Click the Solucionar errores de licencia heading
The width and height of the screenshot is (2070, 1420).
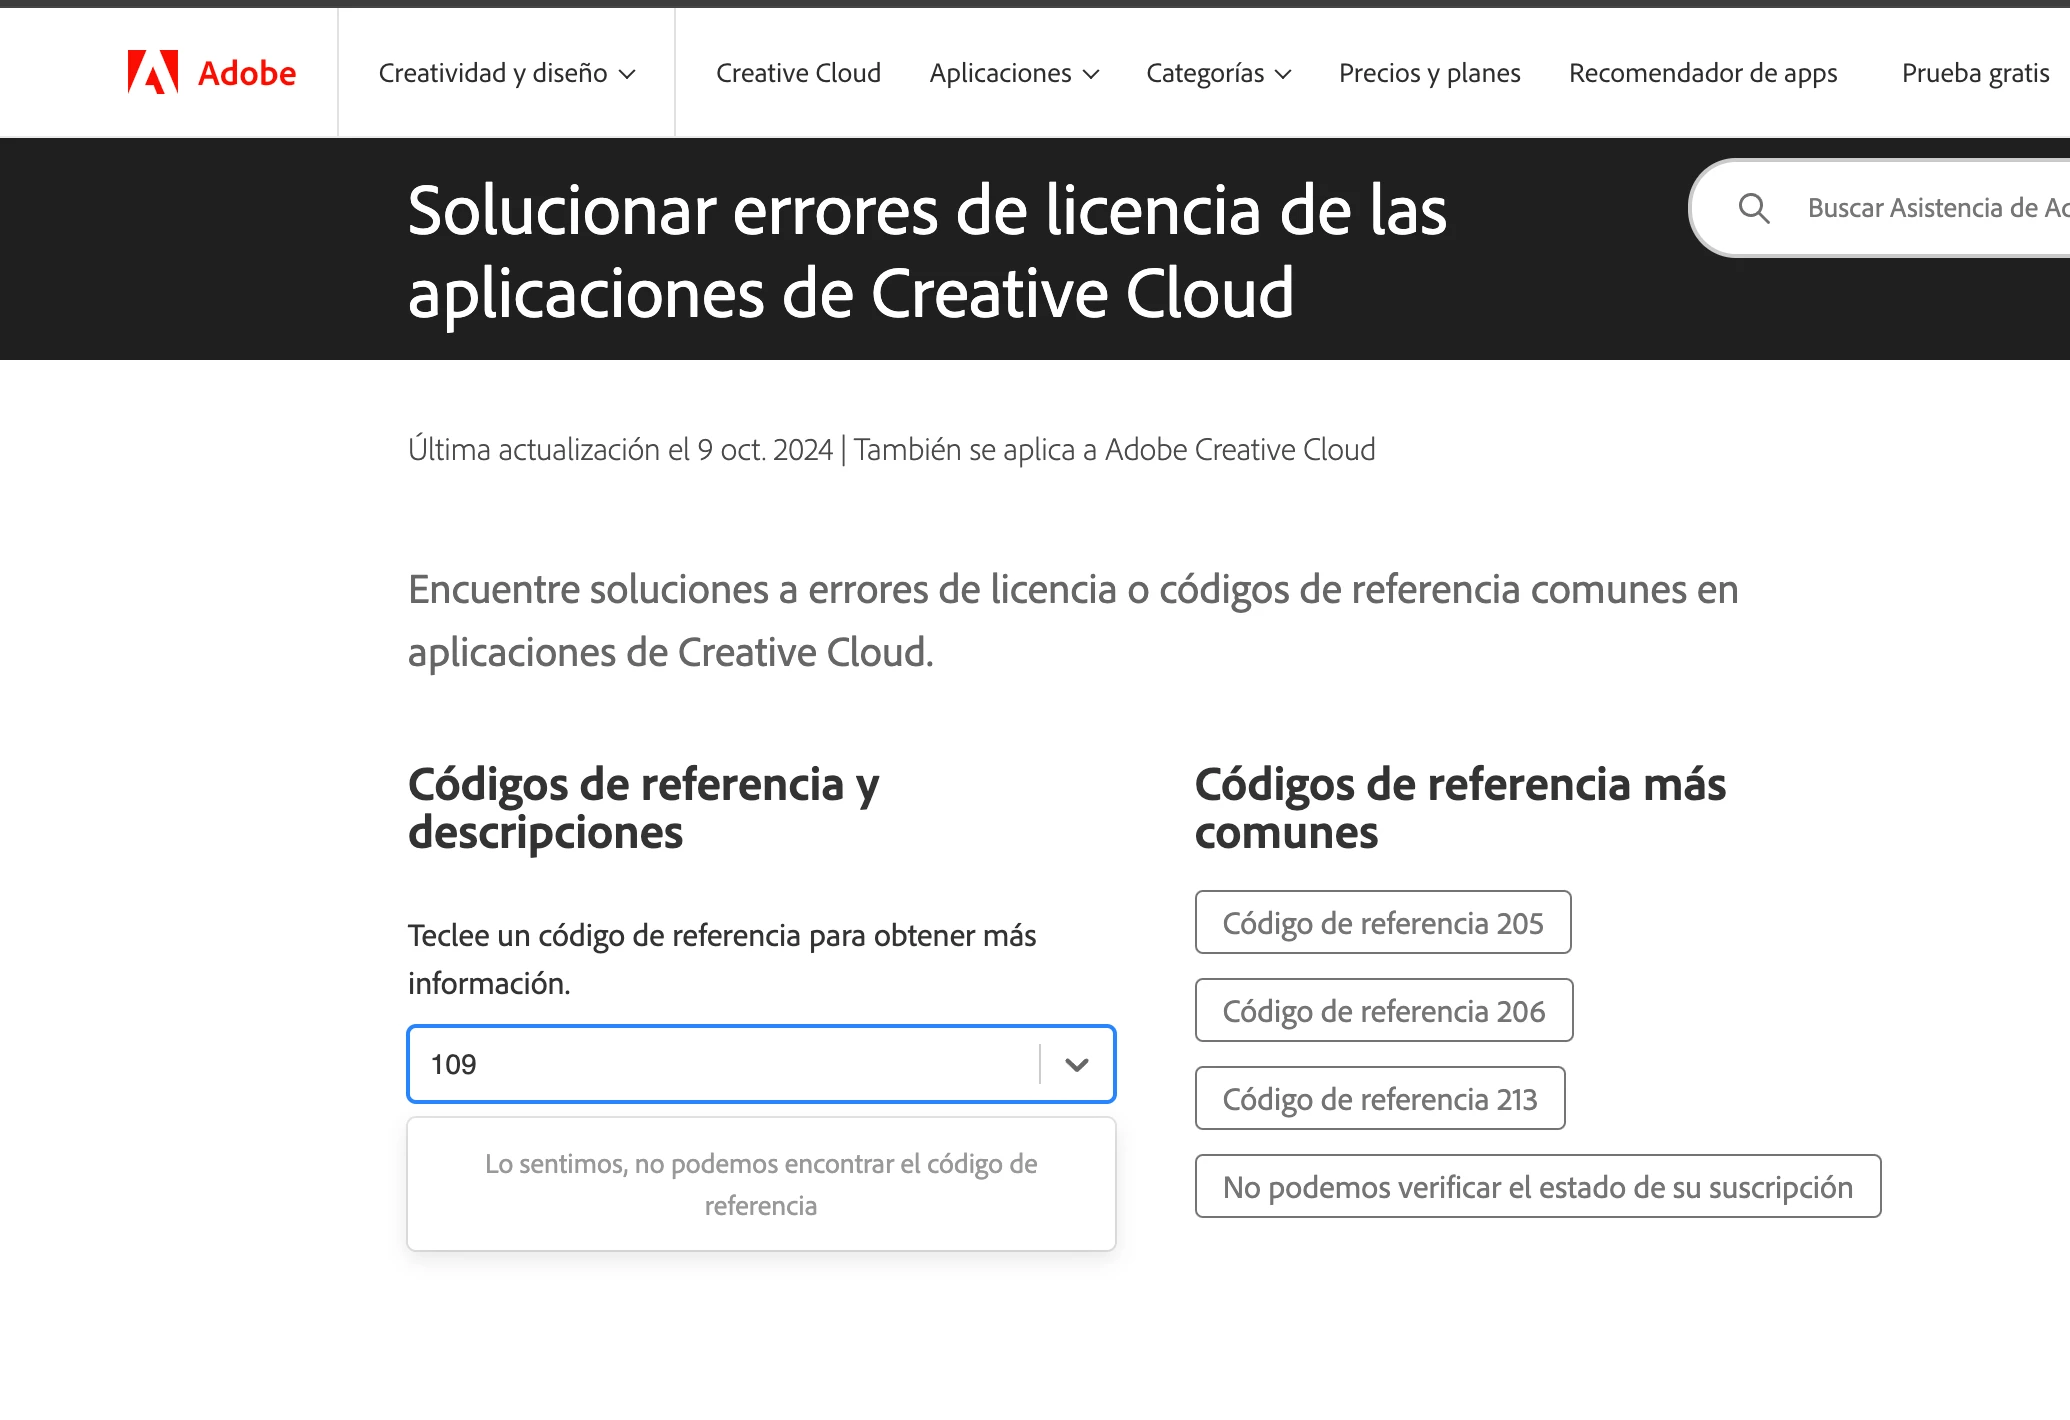click(x=926, y=251)
